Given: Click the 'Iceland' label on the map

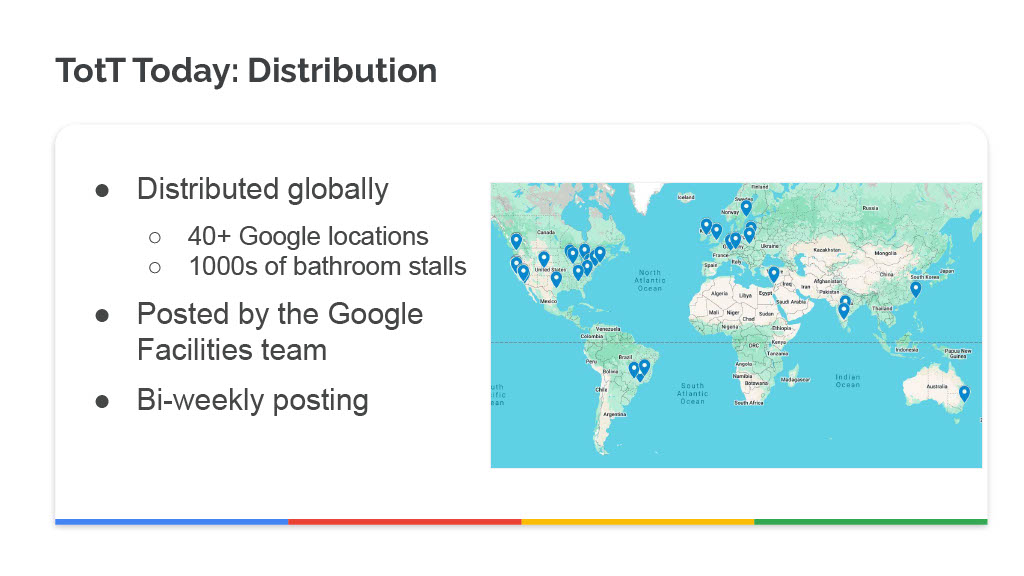Looking at the screenshot, I should [x=686, y=197].
